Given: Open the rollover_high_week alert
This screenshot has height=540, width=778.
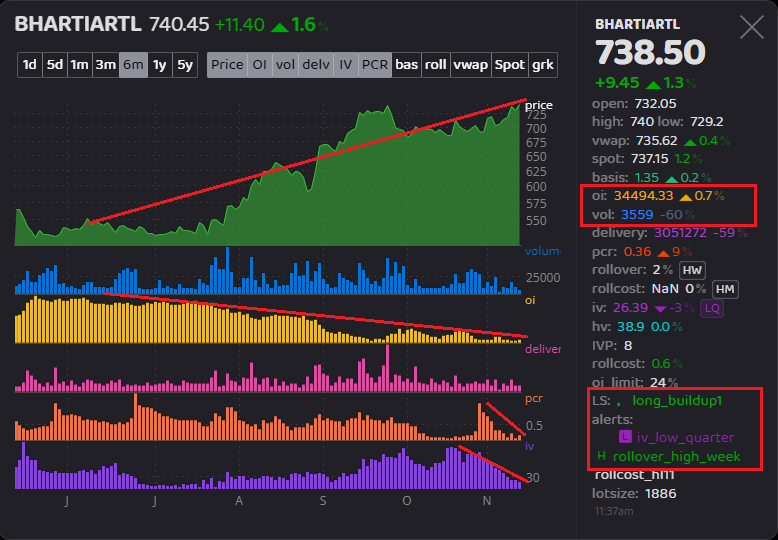Looking at the screenshot, I should tap(677, 456).
